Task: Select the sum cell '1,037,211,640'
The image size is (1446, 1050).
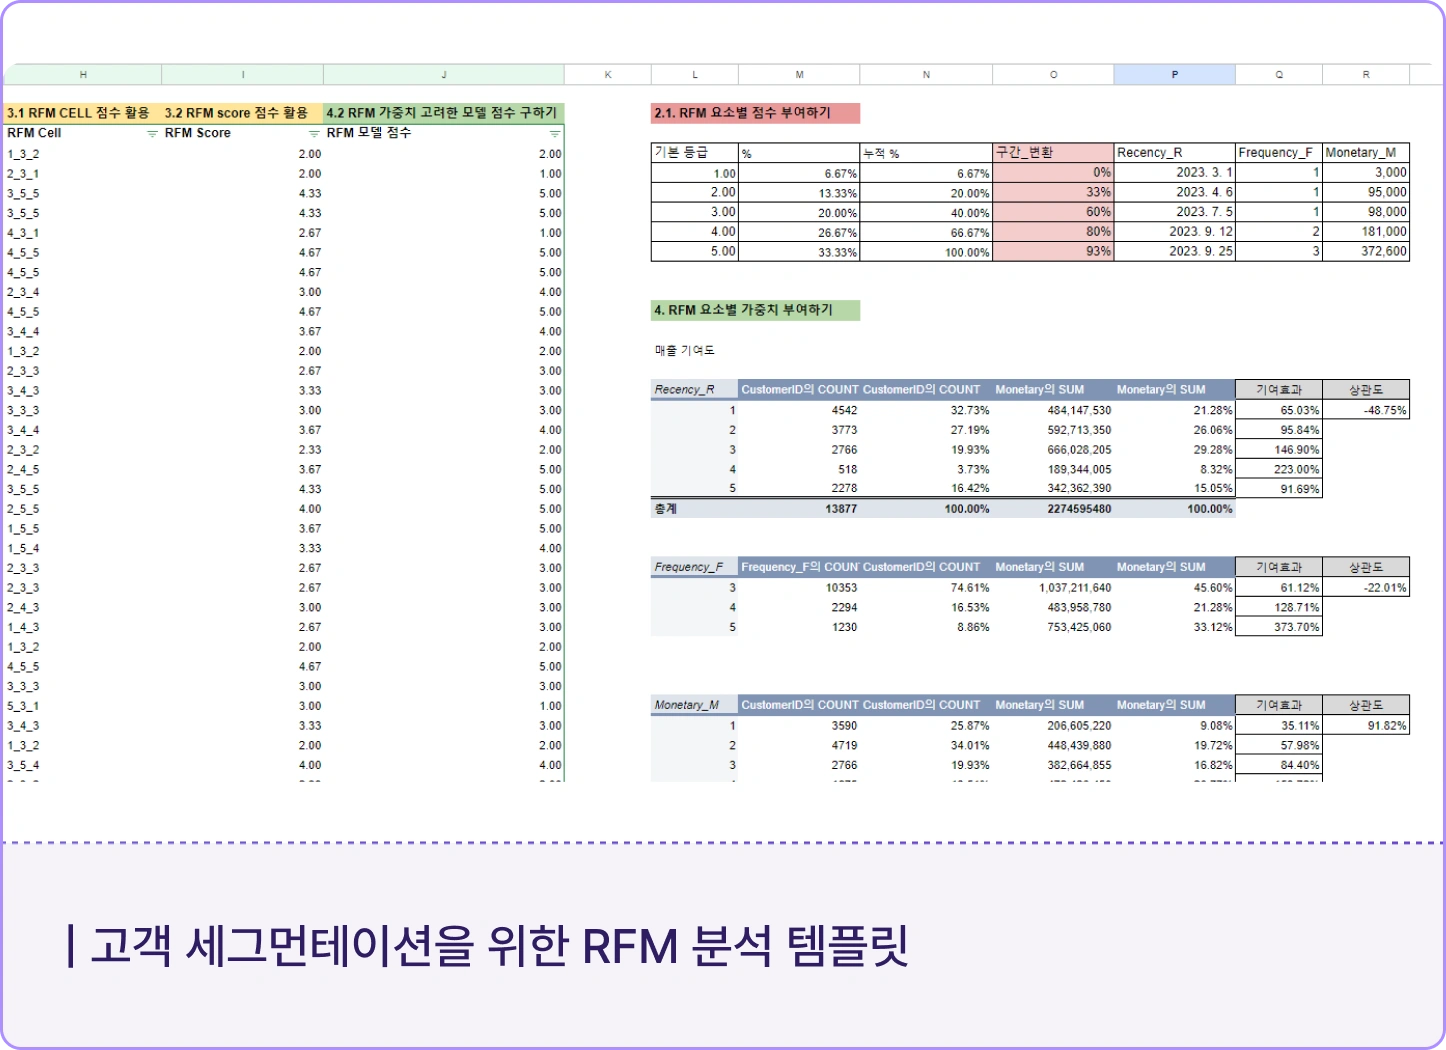Action: 1053,588
